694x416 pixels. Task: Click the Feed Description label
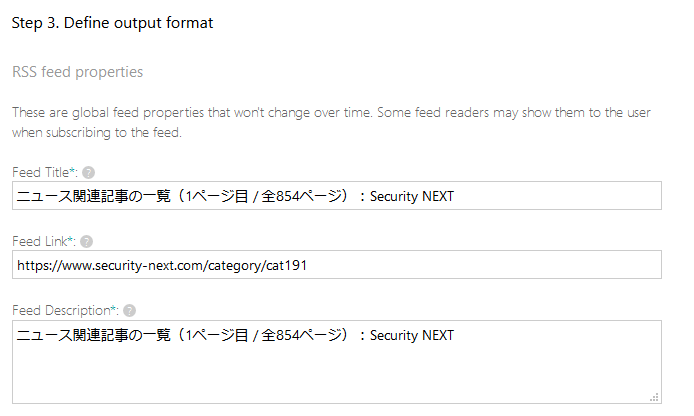(x=61, y=310)
